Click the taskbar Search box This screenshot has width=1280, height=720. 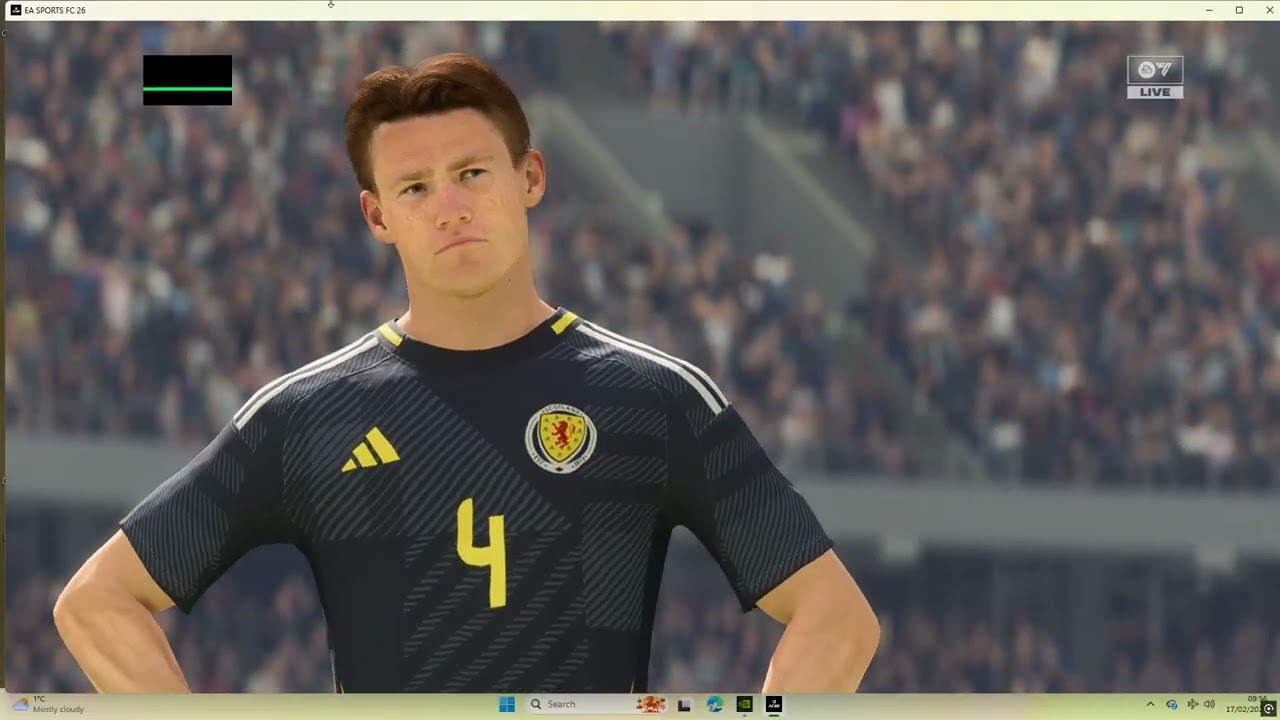(x=599, y=704)
